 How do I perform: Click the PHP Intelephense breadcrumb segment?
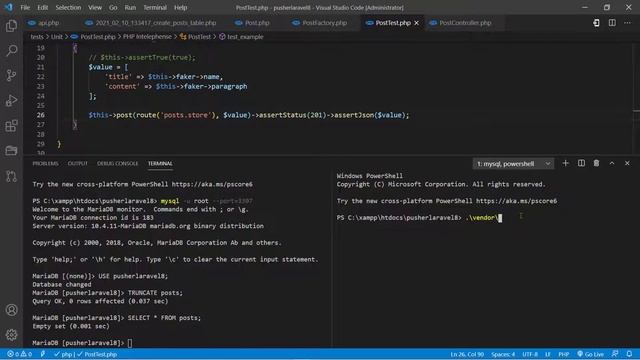(x=147, y=37)
